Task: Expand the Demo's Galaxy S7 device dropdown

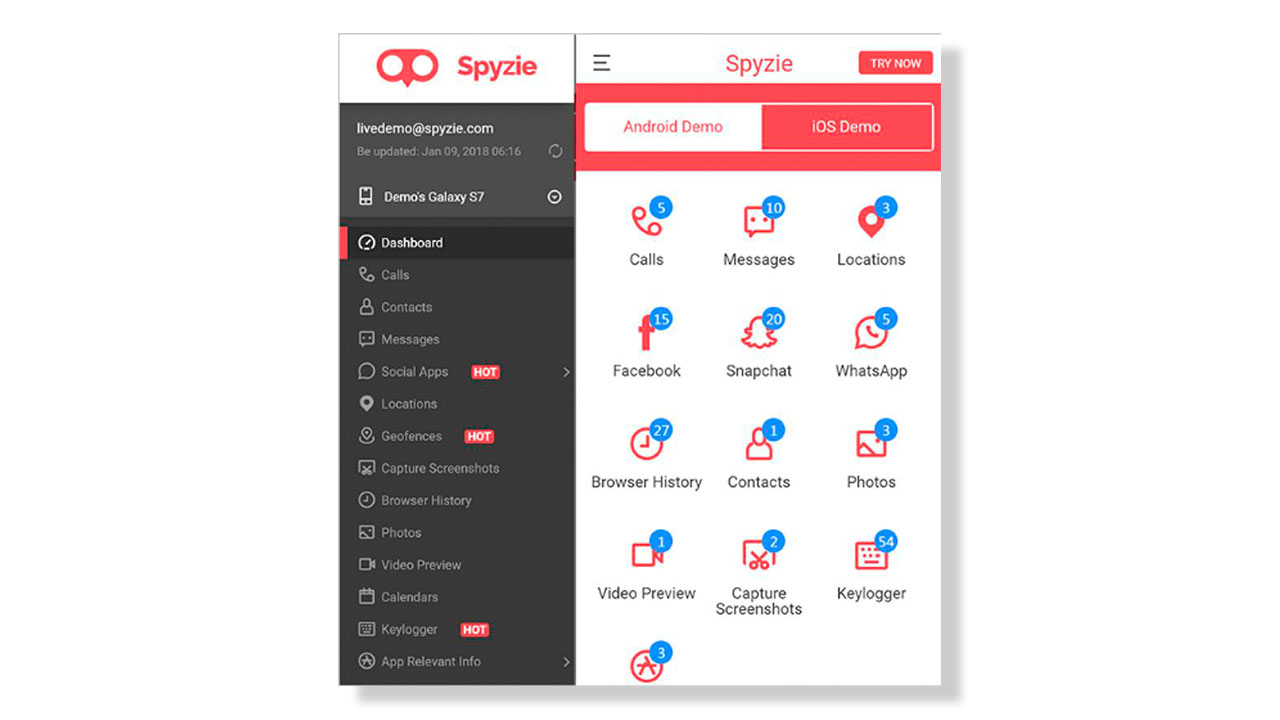Action: pos(555,197)
